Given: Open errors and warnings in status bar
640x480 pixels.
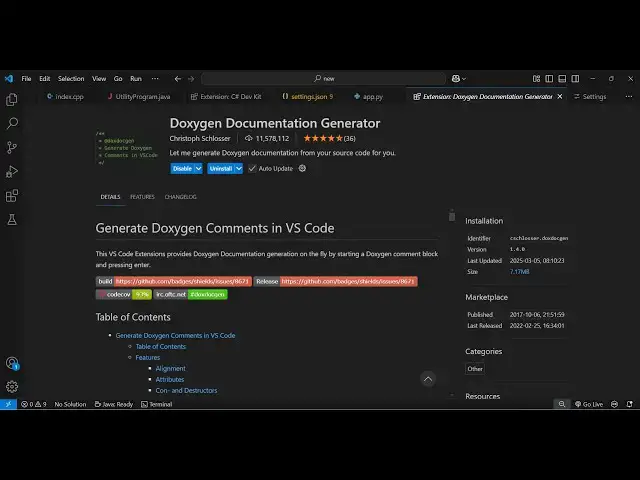Looking at the screenshot, I should click(x=34, y=404).
